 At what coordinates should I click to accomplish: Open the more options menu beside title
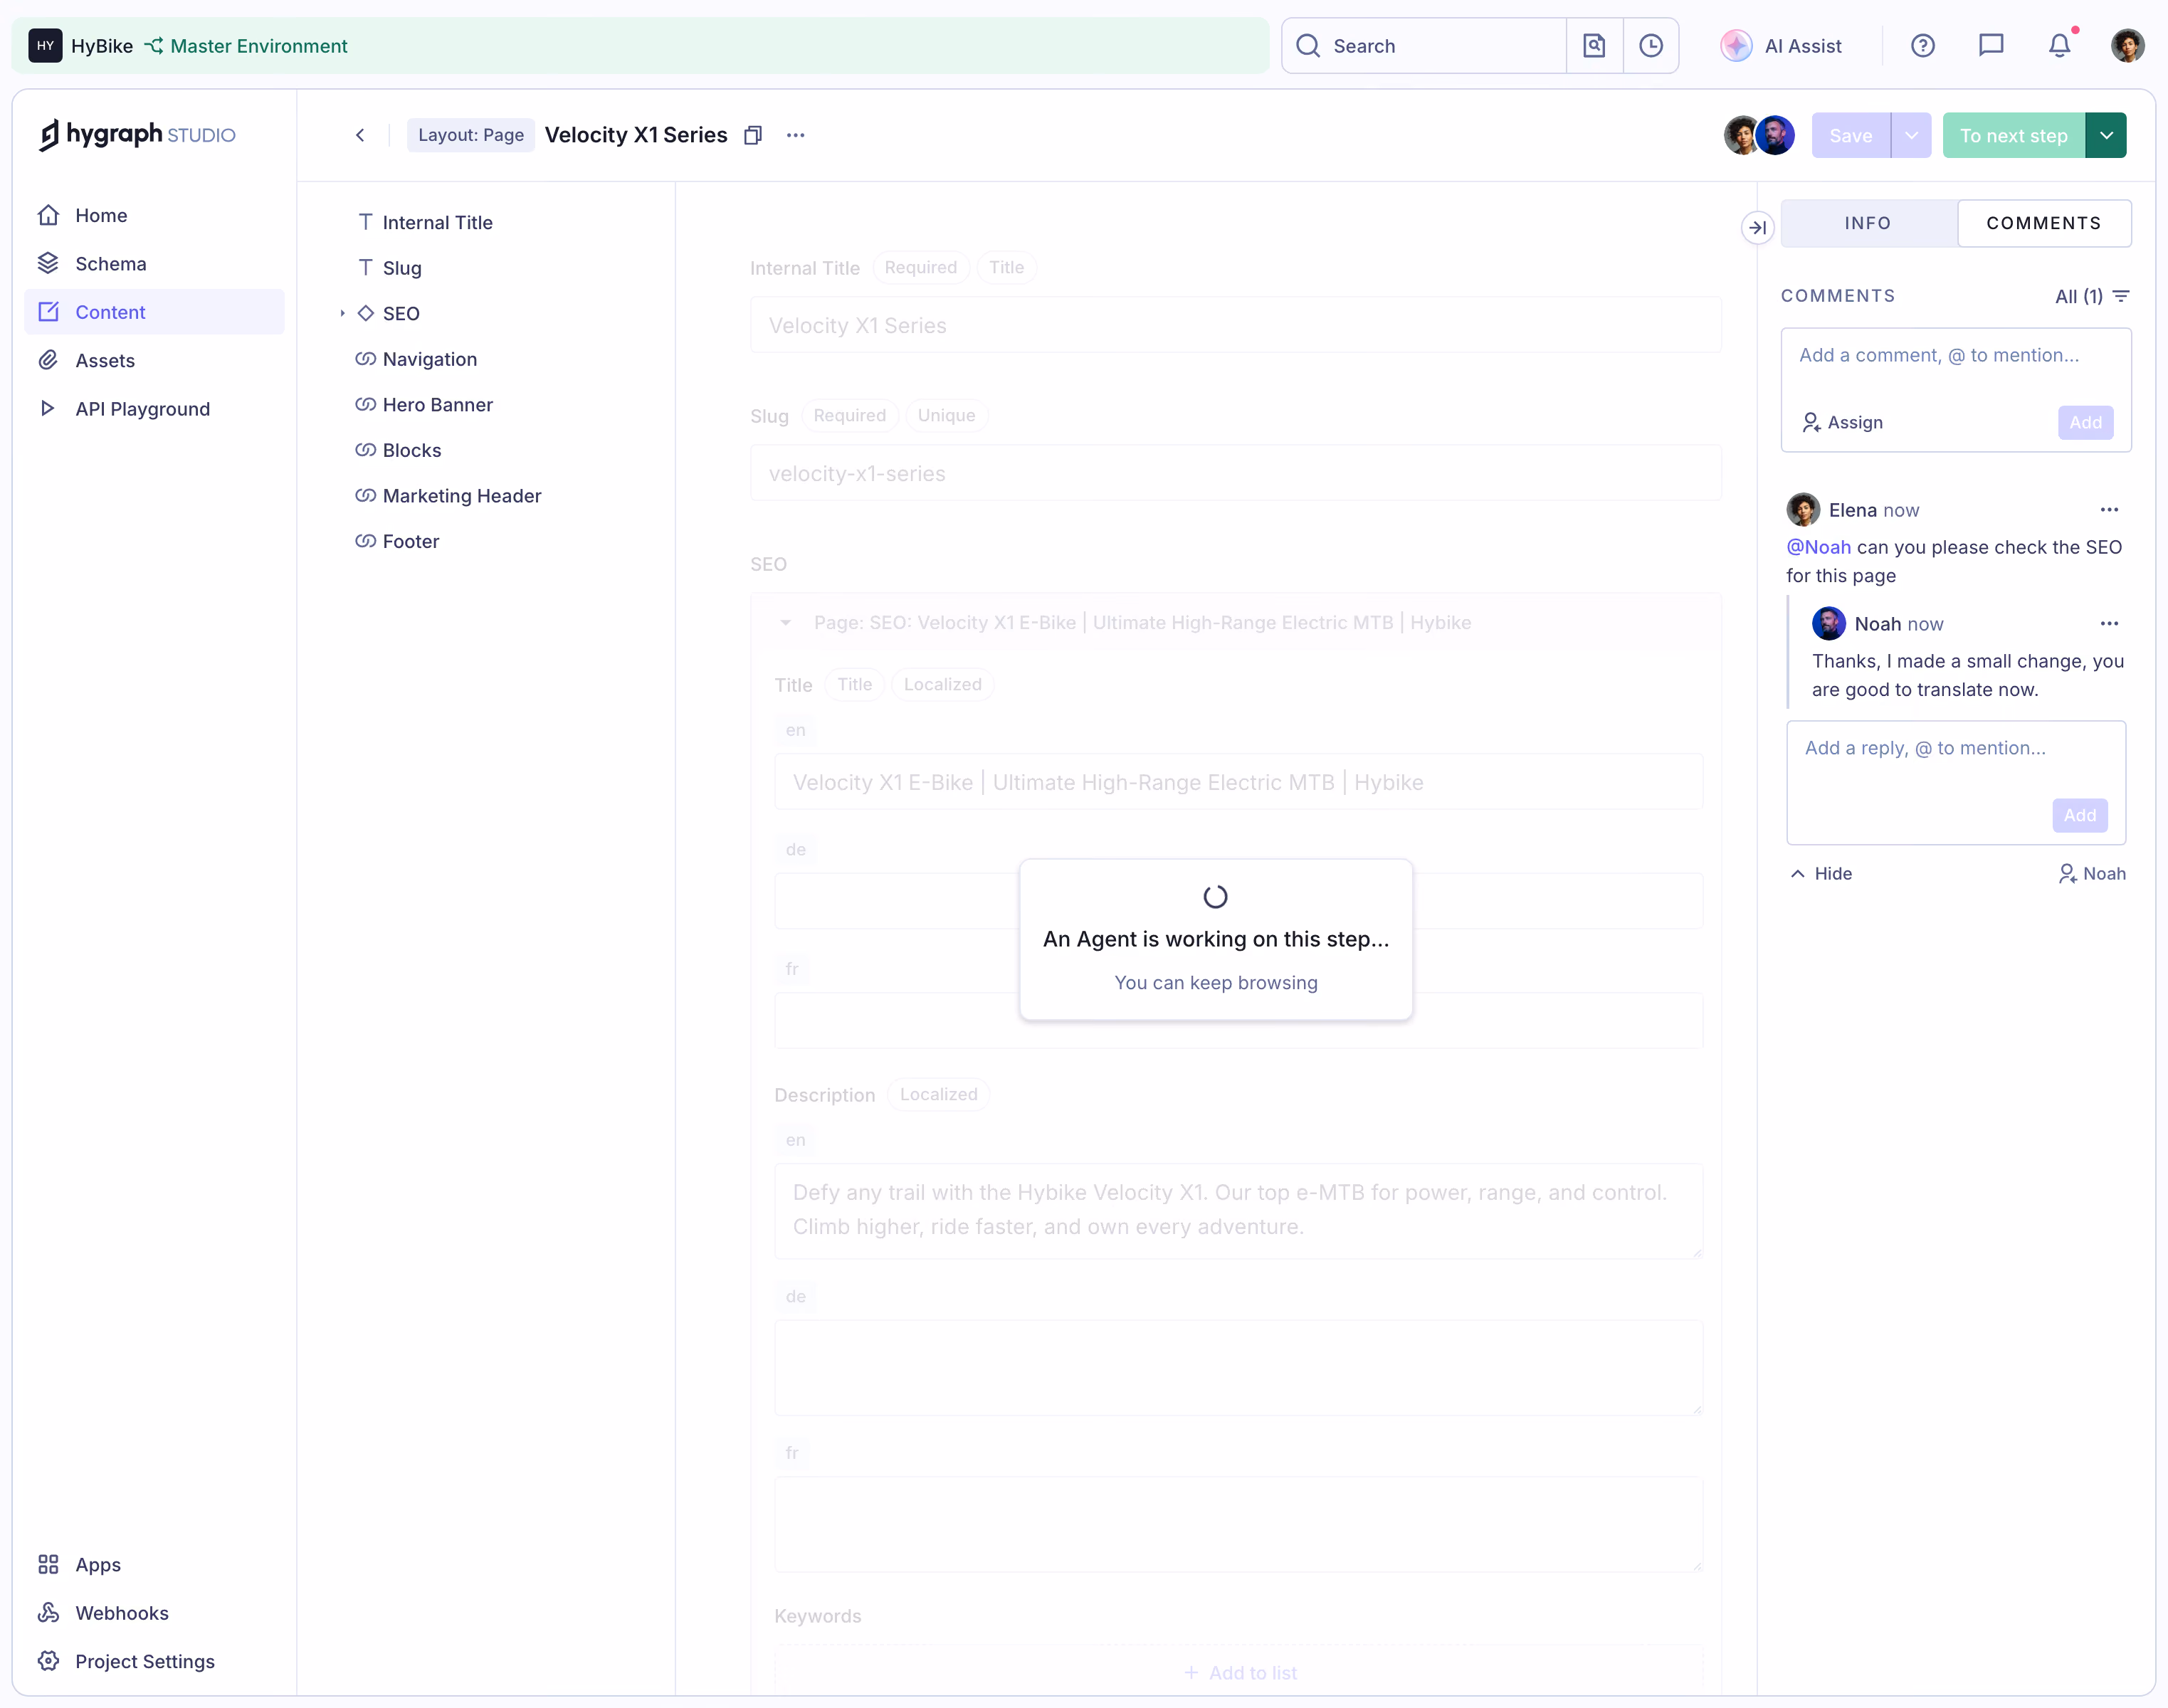click(x=796, y=135)
